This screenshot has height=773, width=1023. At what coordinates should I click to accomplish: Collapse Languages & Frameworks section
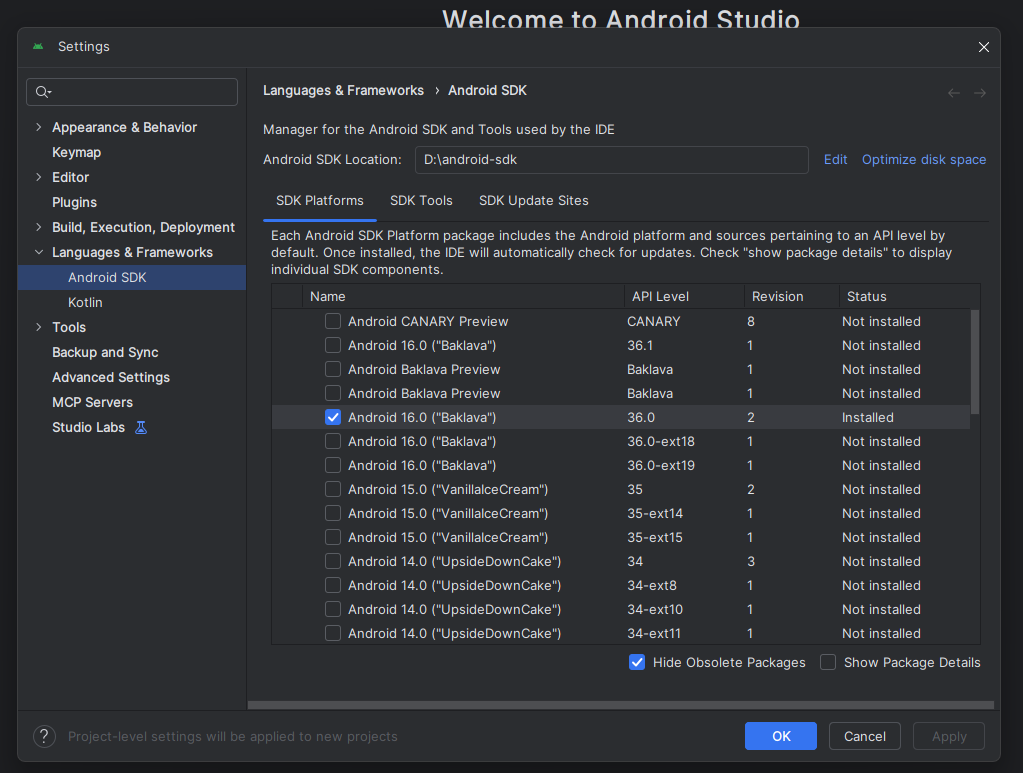[x=38, y=252]
